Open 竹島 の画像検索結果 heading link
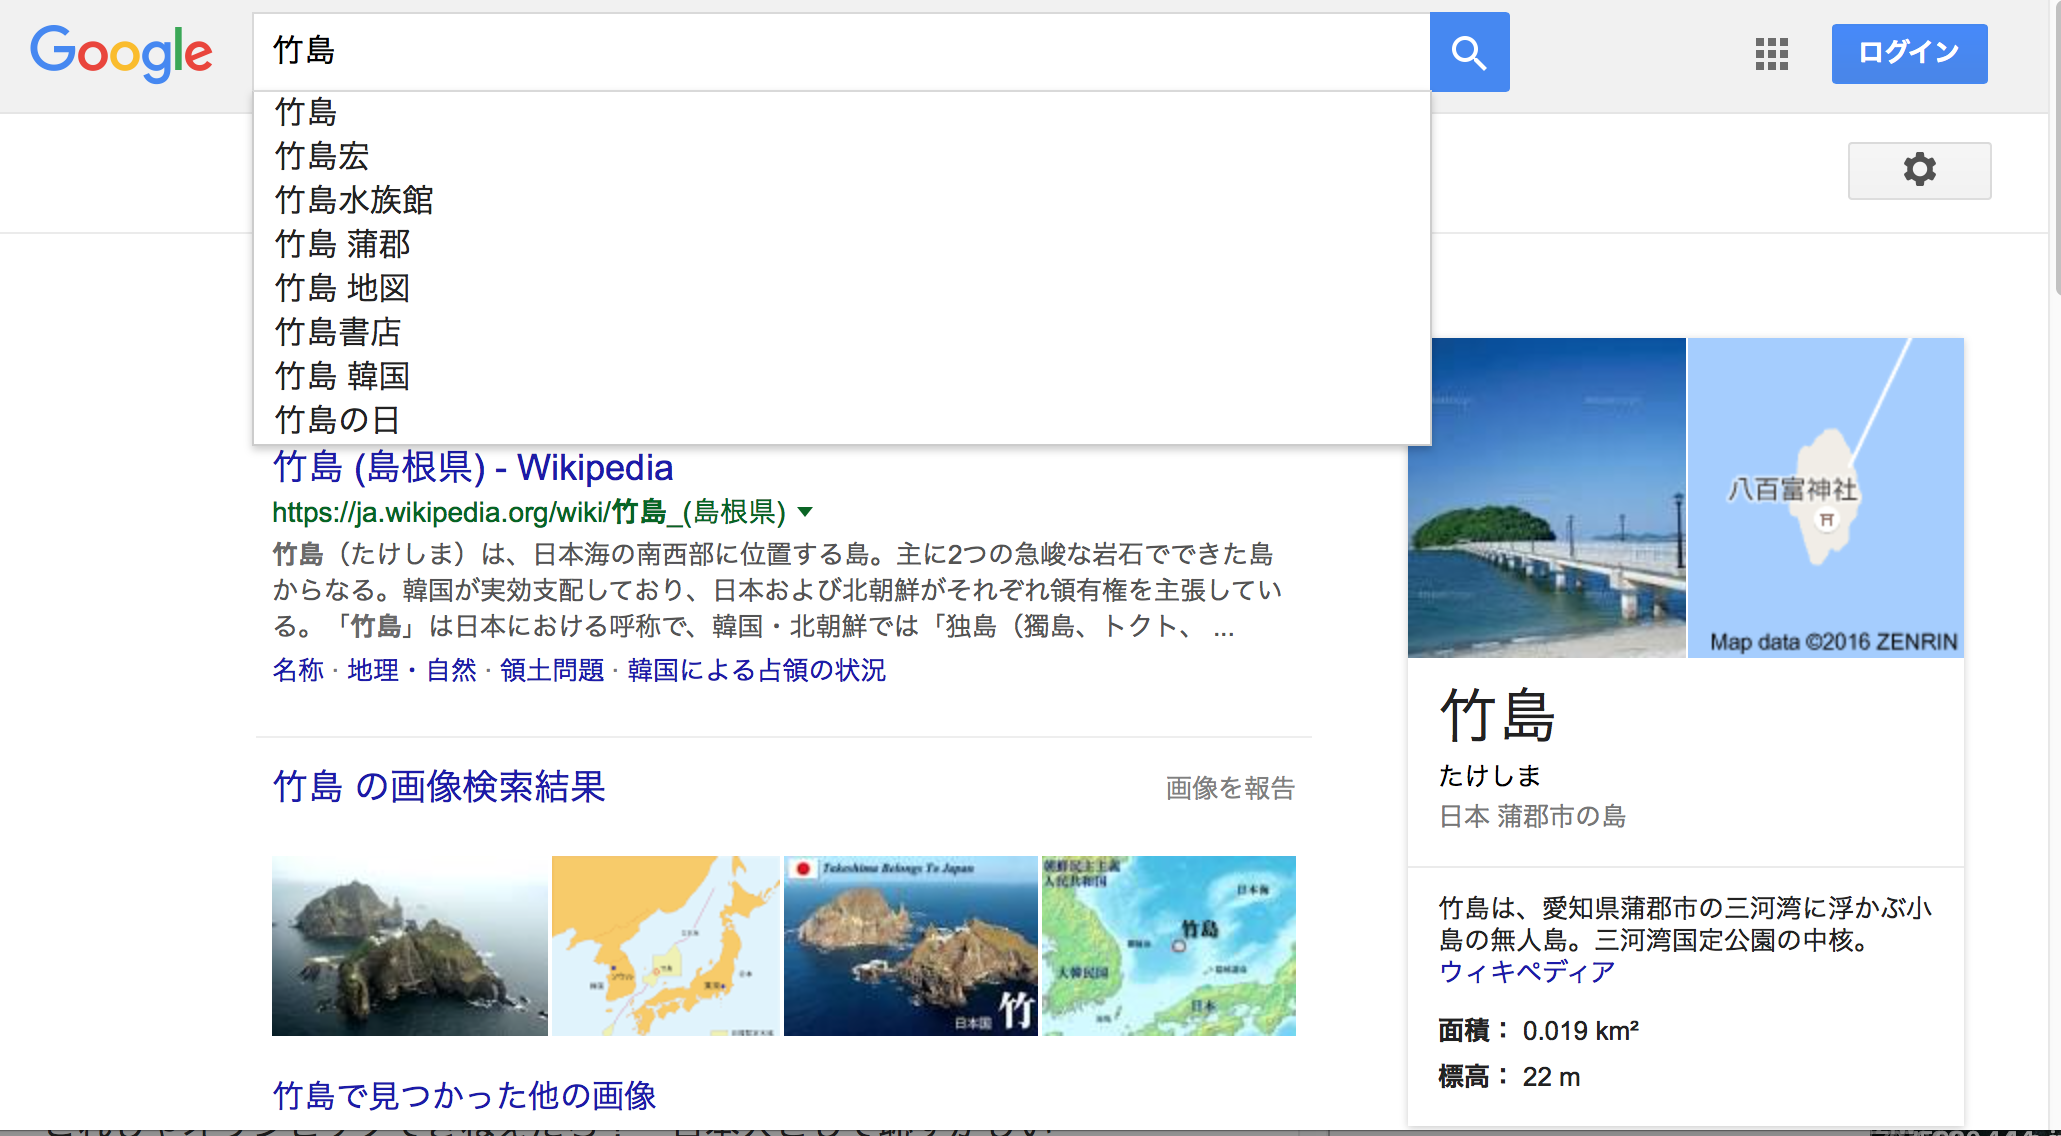Image resolution: width=2061 pixels, height=1136 pixels. click(x=438, y=787)
